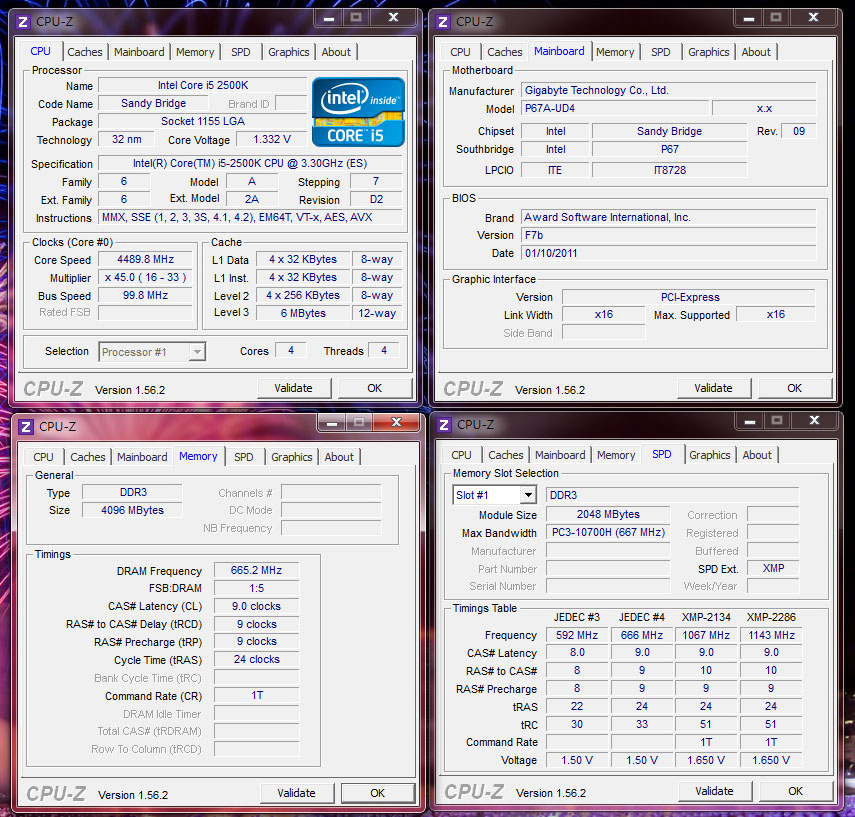
Task: Click Validate in the SPD window
Action: [714, 791]
